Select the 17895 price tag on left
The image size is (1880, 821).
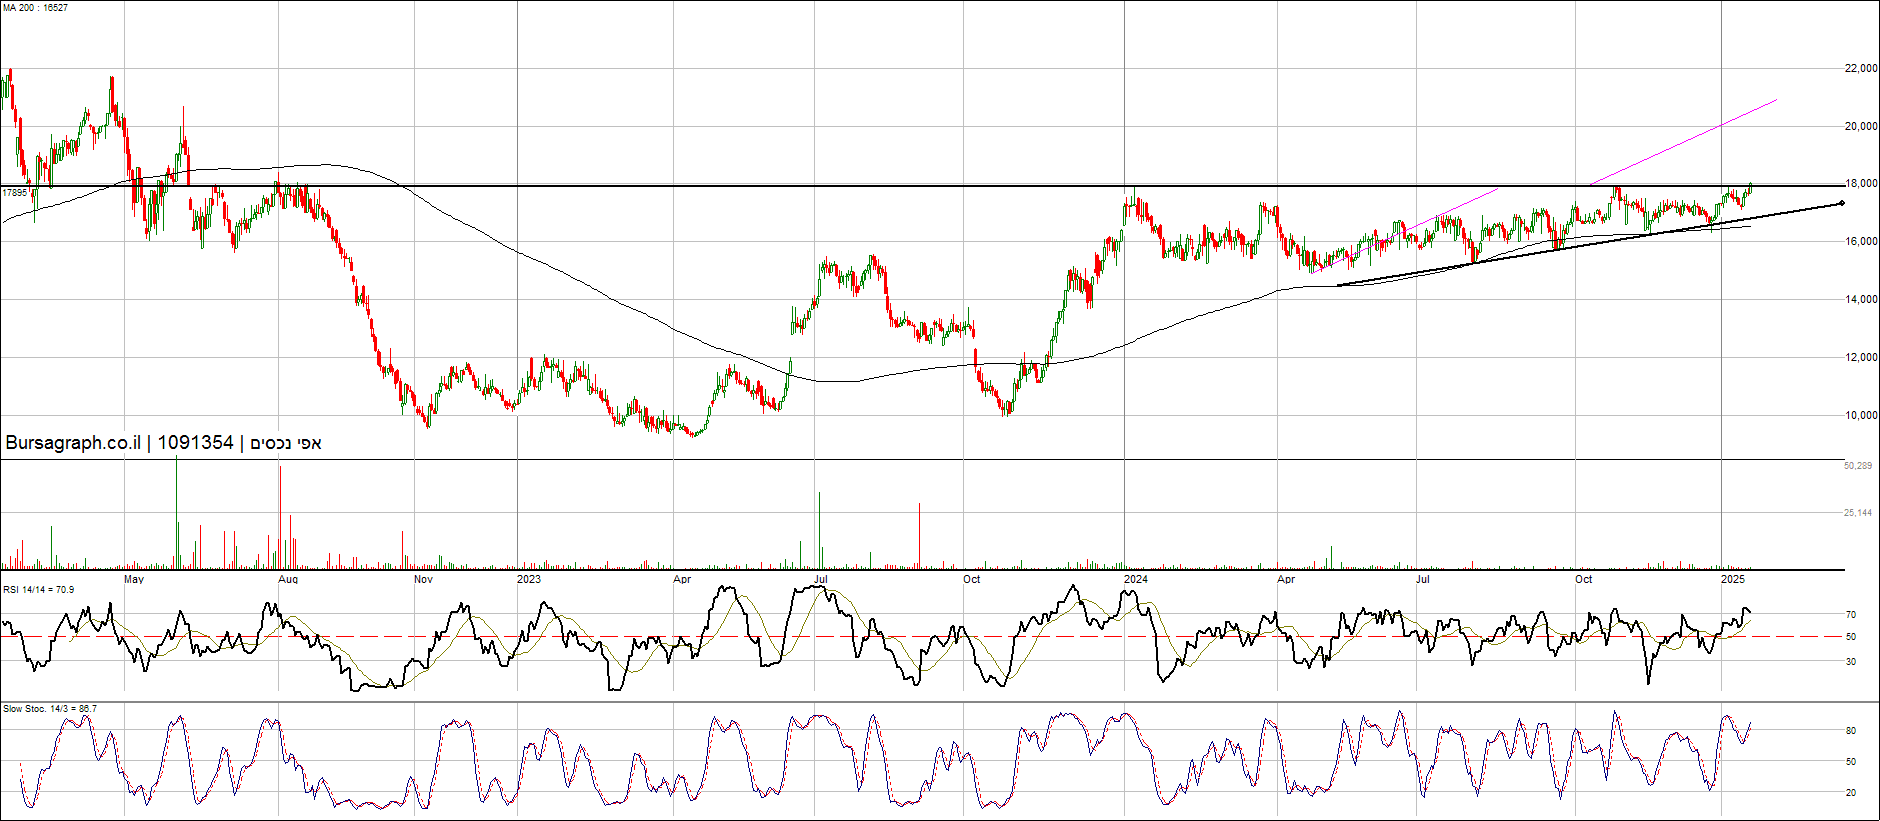(x=14, y=192)
